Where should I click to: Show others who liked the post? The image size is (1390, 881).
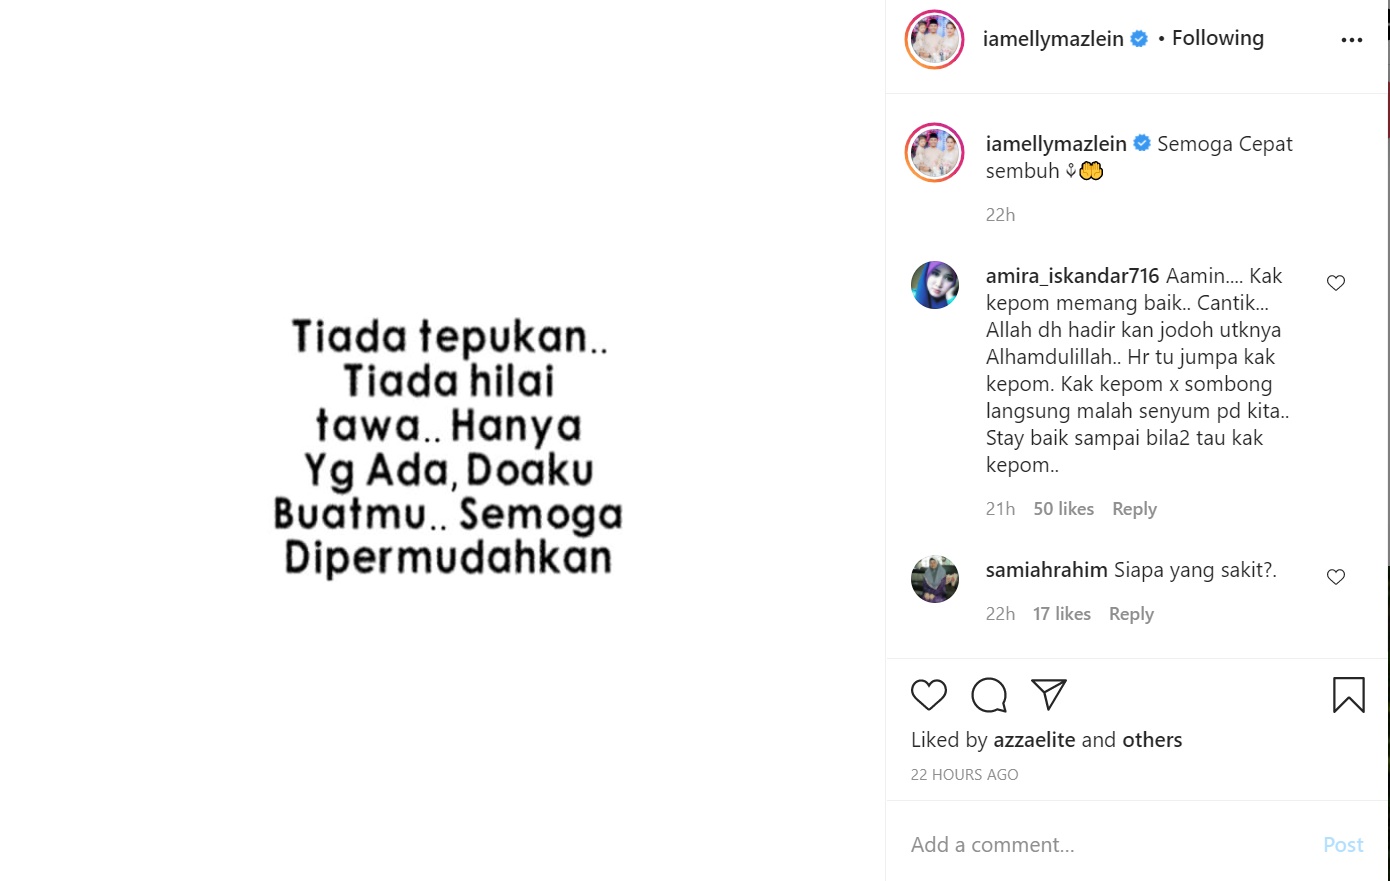1152,740
